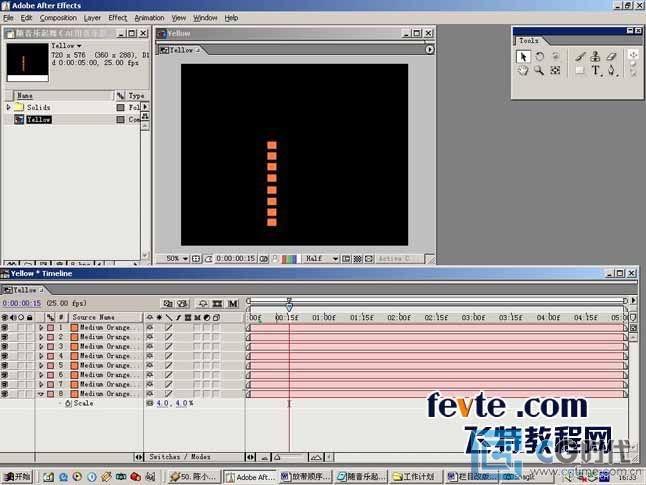
Task: Open the Yellow composition viewer options menu arrow
Action: [429, 49]
